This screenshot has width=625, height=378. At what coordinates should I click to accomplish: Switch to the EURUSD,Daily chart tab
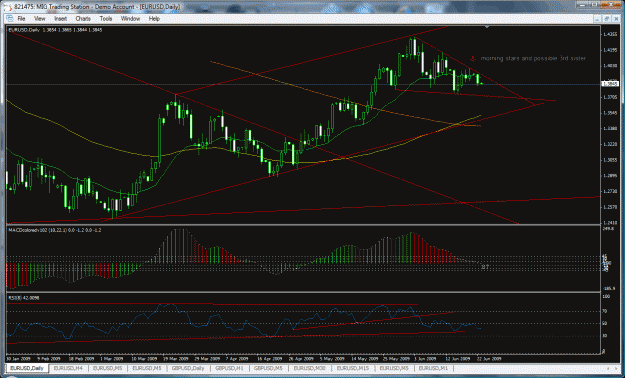tap(27, 368)
